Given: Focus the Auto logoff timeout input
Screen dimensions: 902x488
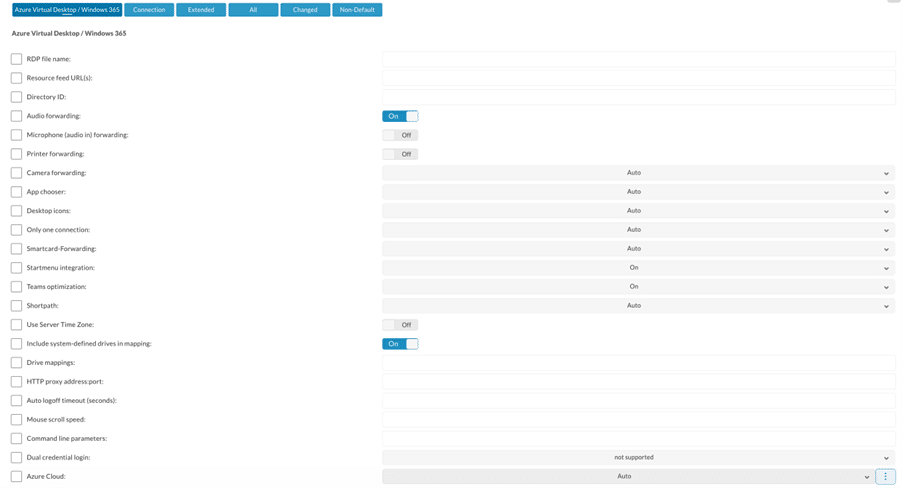Looking at the screenshot, I should tap(639, 401).
